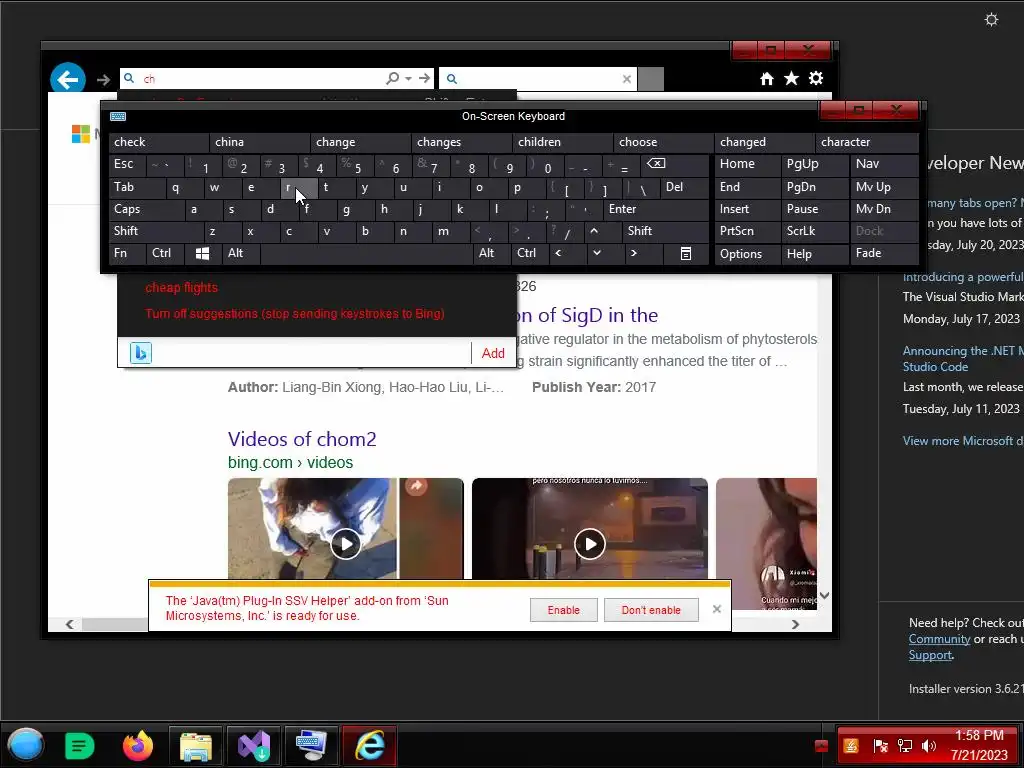
Task: Select the 'changes' word prediction
Action: tap(462, 142)
